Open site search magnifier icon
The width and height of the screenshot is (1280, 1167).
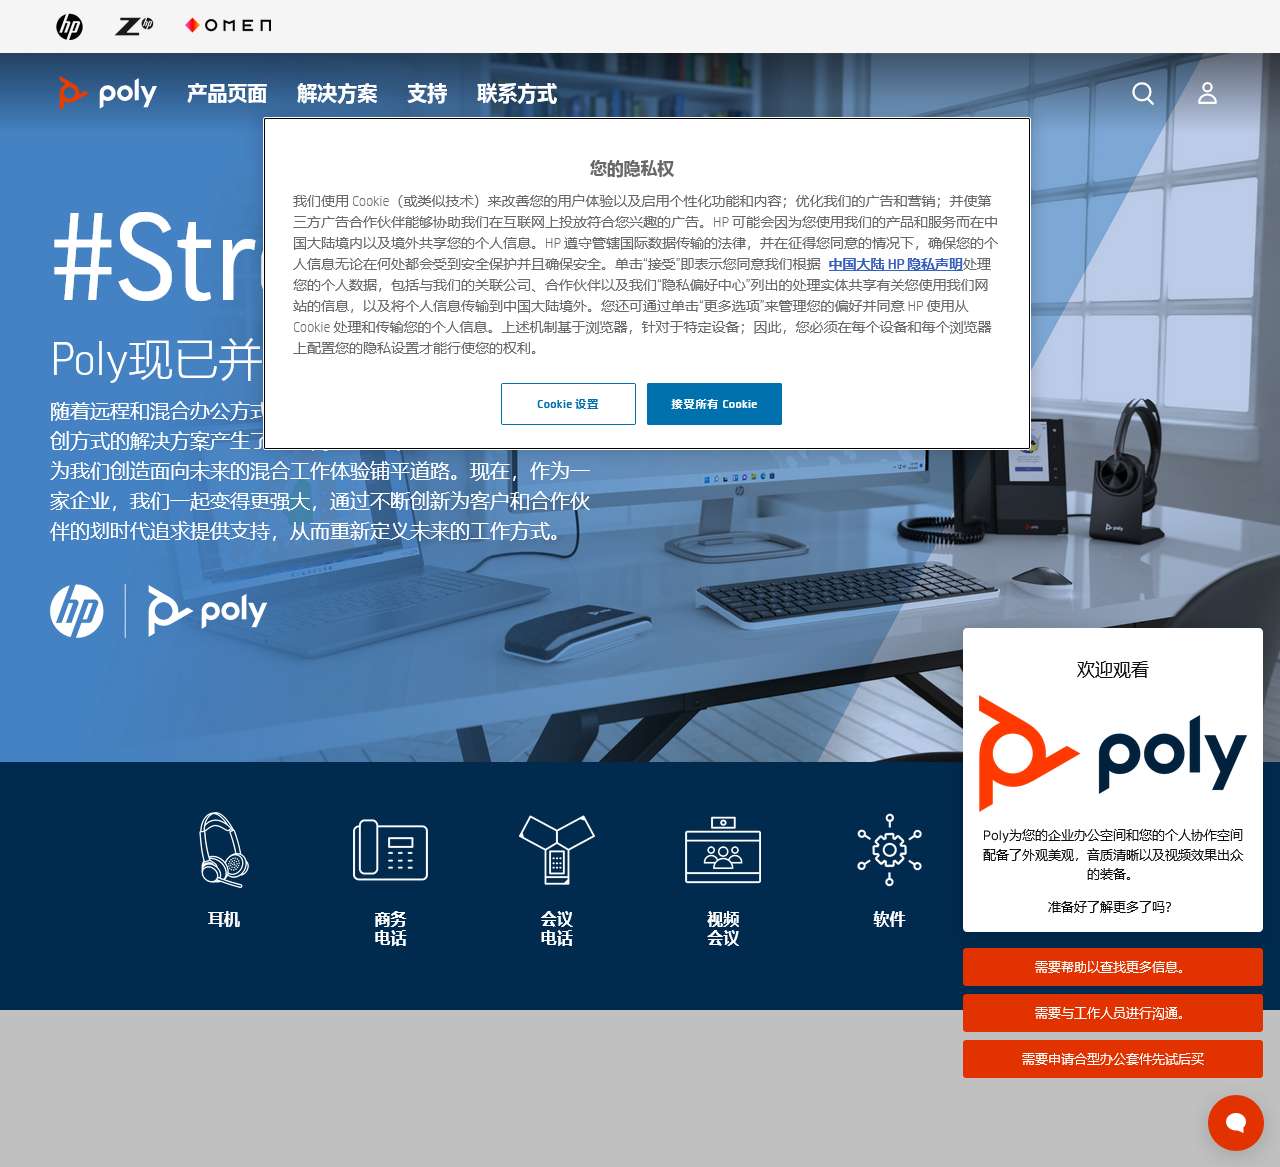point(1143,93)
